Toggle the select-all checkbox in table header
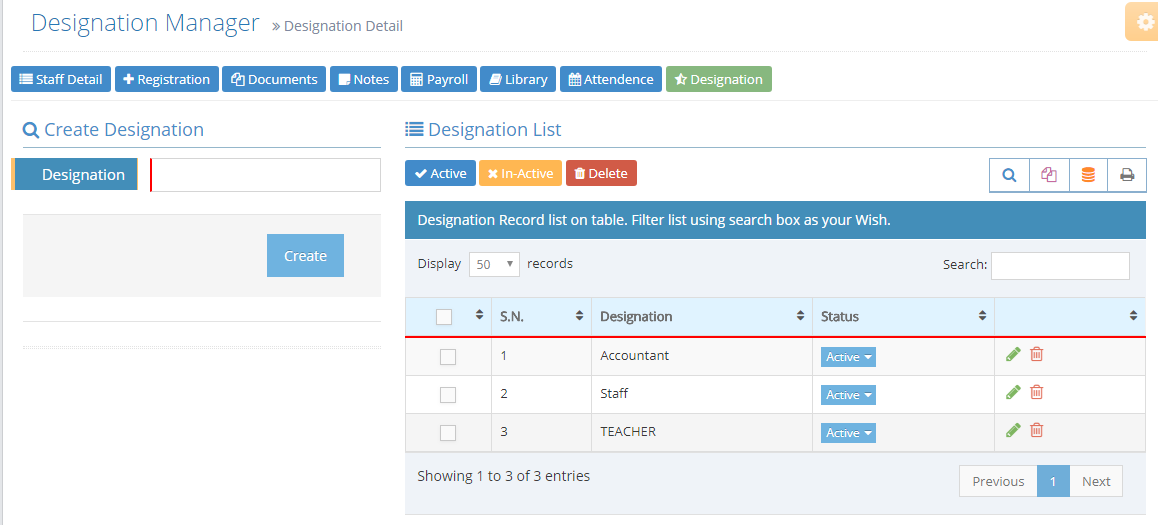 444,317
